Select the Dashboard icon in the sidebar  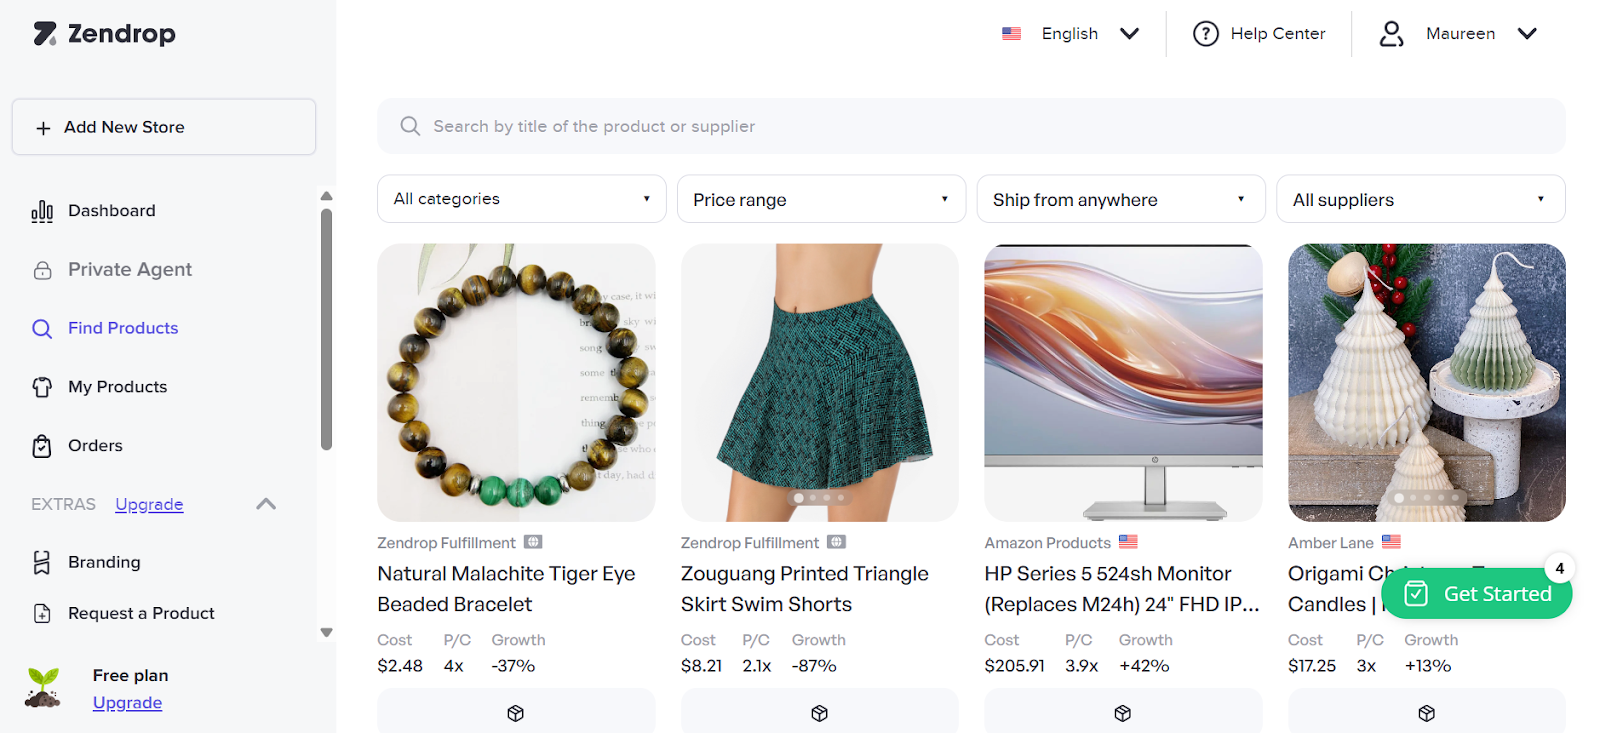coord(42,210)
